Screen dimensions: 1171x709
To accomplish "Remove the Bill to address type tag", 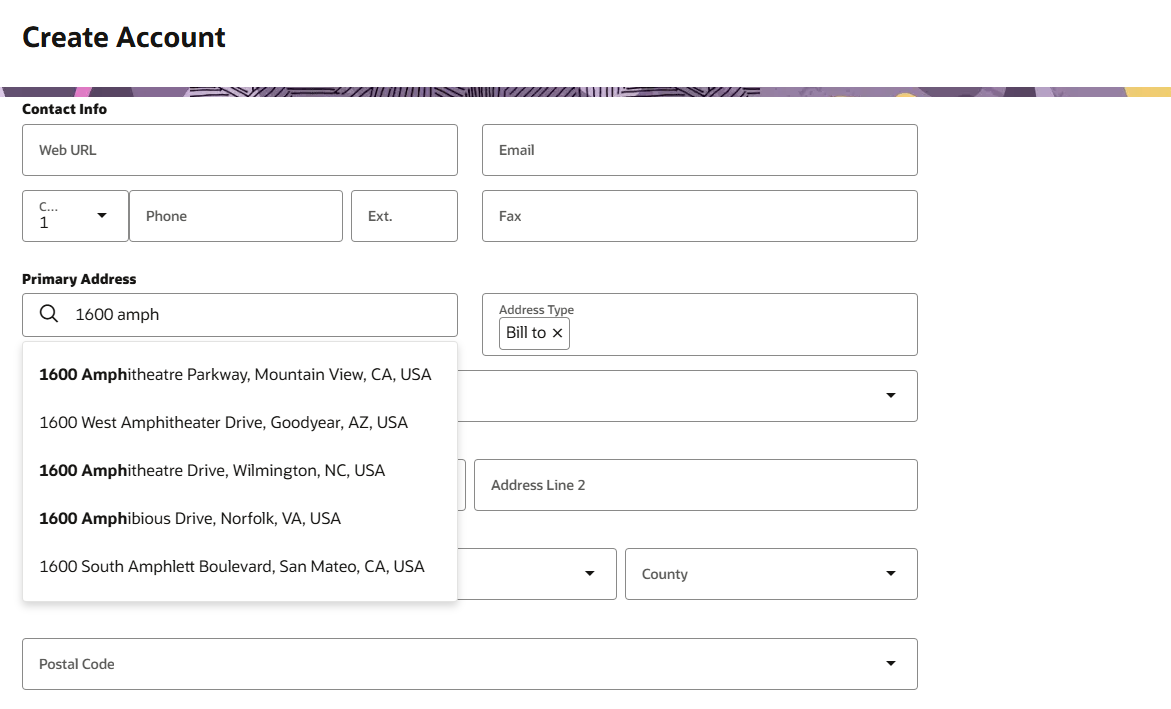I will click(x=557, y=333).
